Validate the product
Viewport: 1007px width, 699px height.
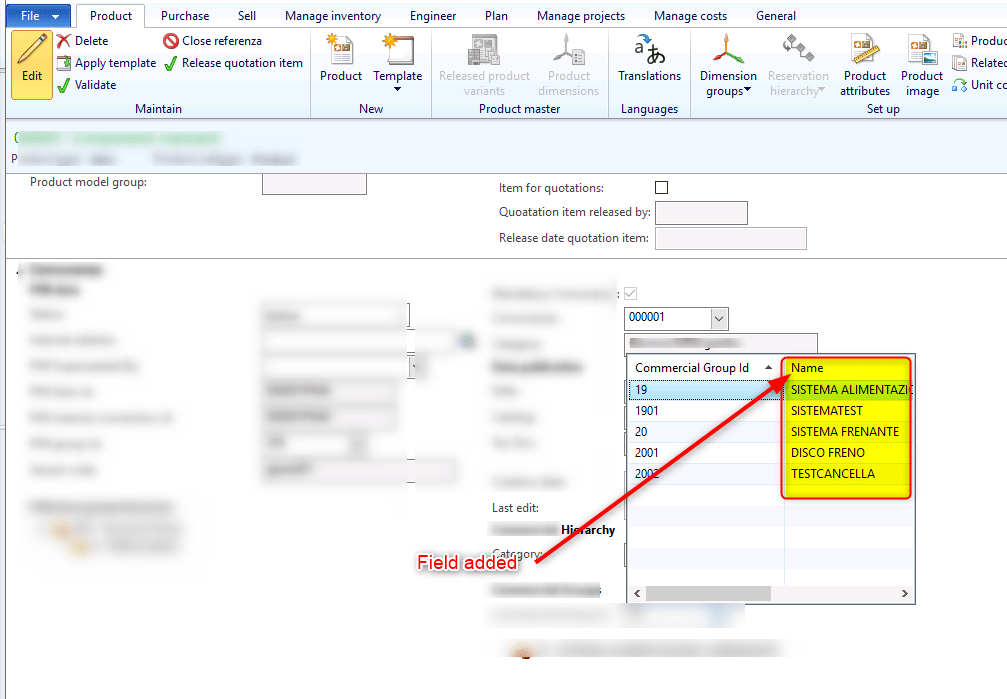point(86,85)
